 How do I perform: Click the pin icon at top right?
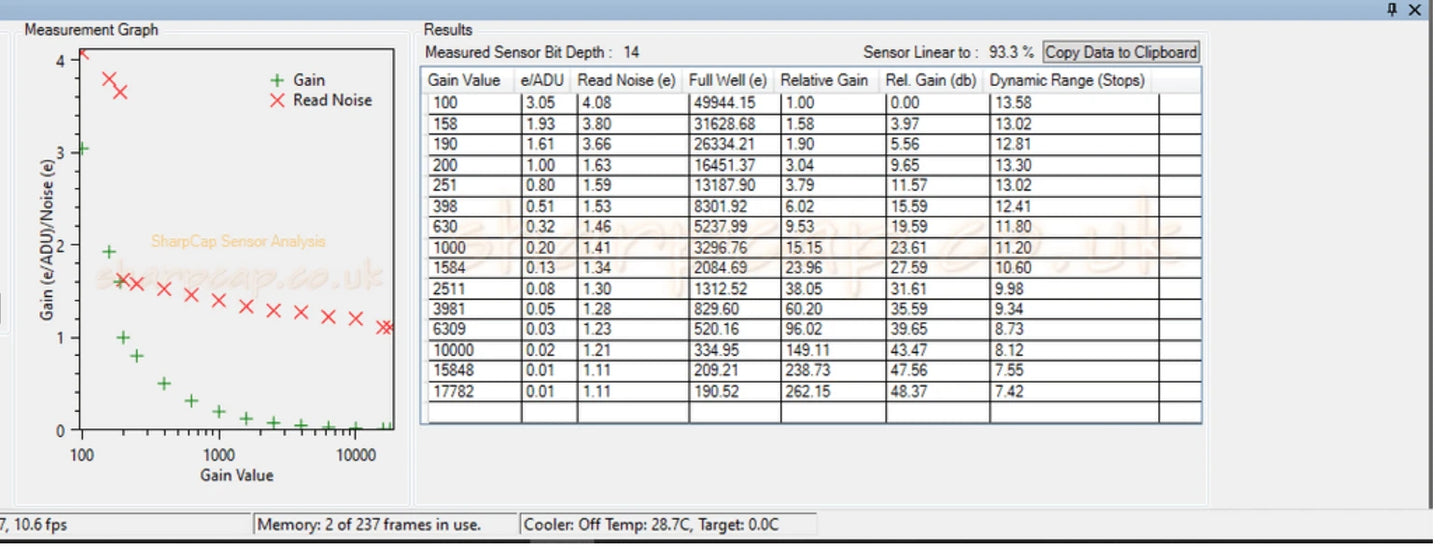click(1392, 9)
